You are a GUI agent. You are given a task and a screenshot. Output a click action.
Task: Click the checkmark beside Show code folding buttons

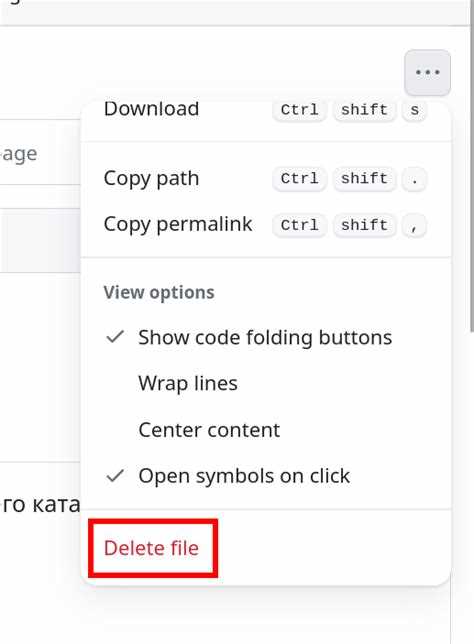click(x=115, y=337)
